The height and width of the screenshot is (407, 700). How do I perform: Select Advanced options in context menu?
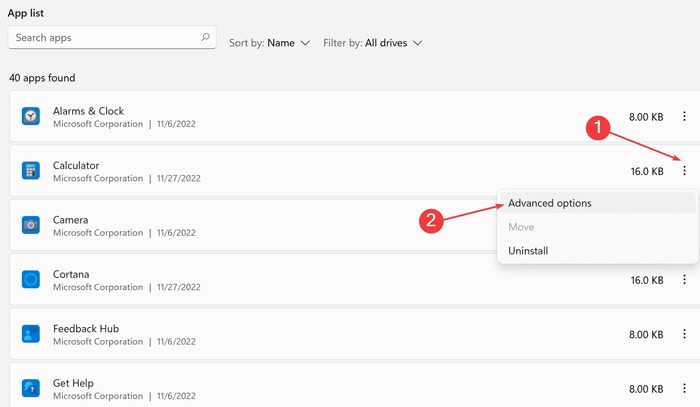(550, 203)
